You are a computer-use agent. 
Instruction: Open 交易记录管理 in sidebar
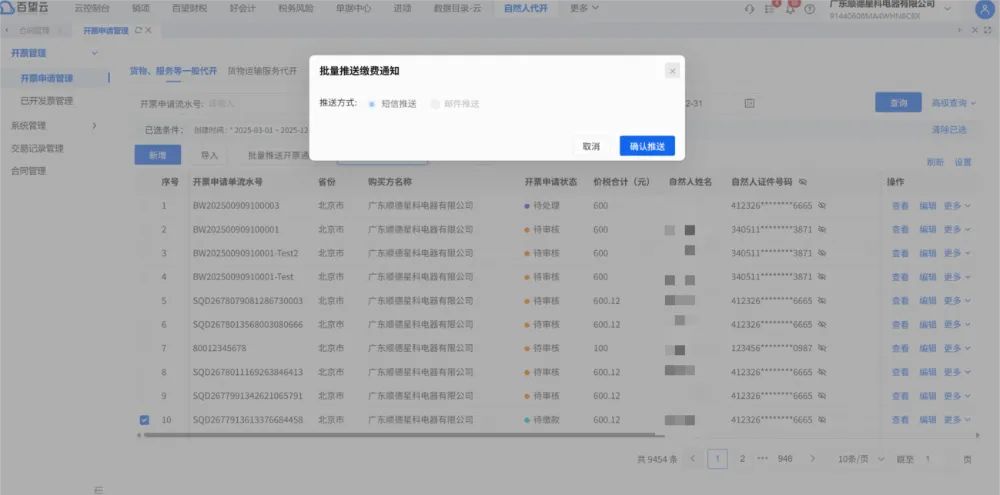[38, 149]
